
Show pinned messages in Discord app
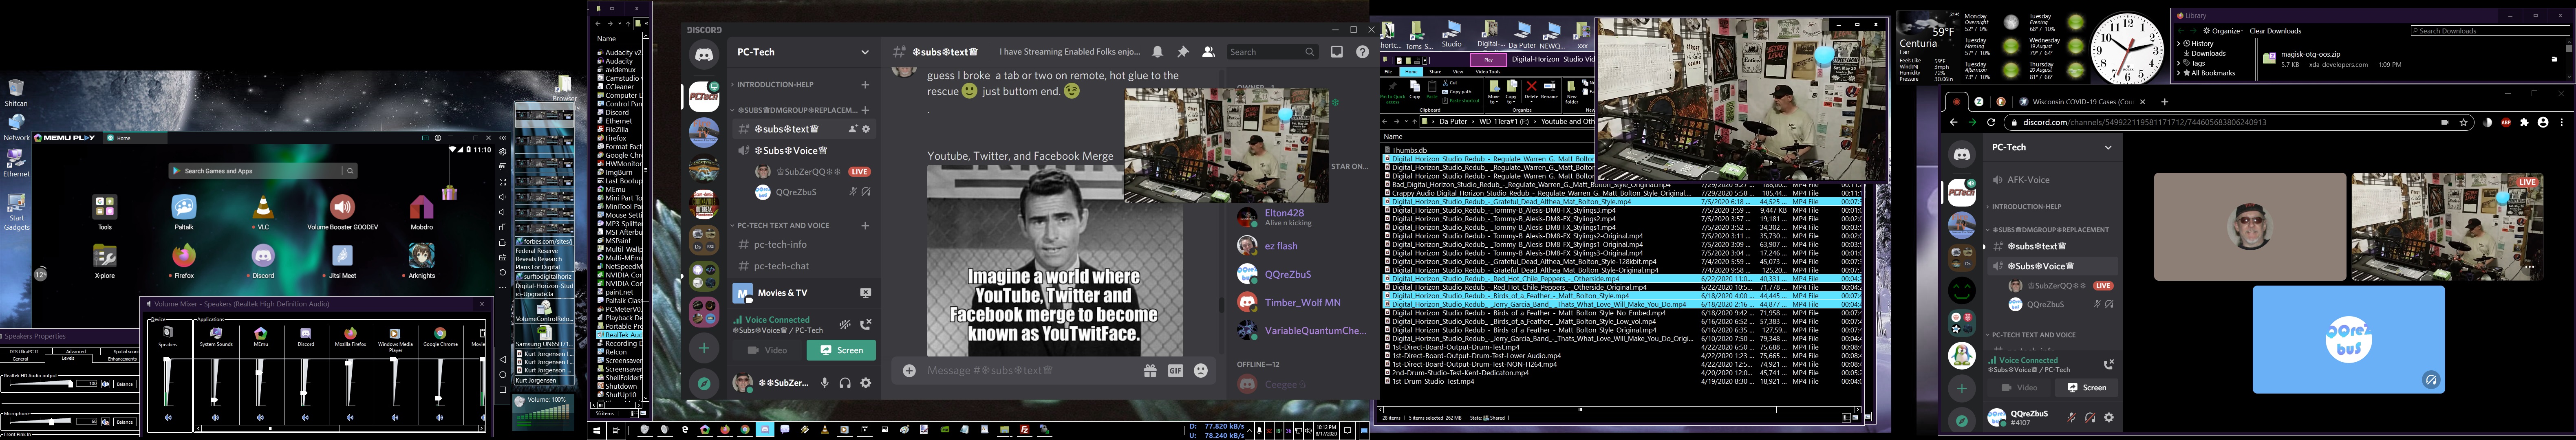coord(1183,52)
